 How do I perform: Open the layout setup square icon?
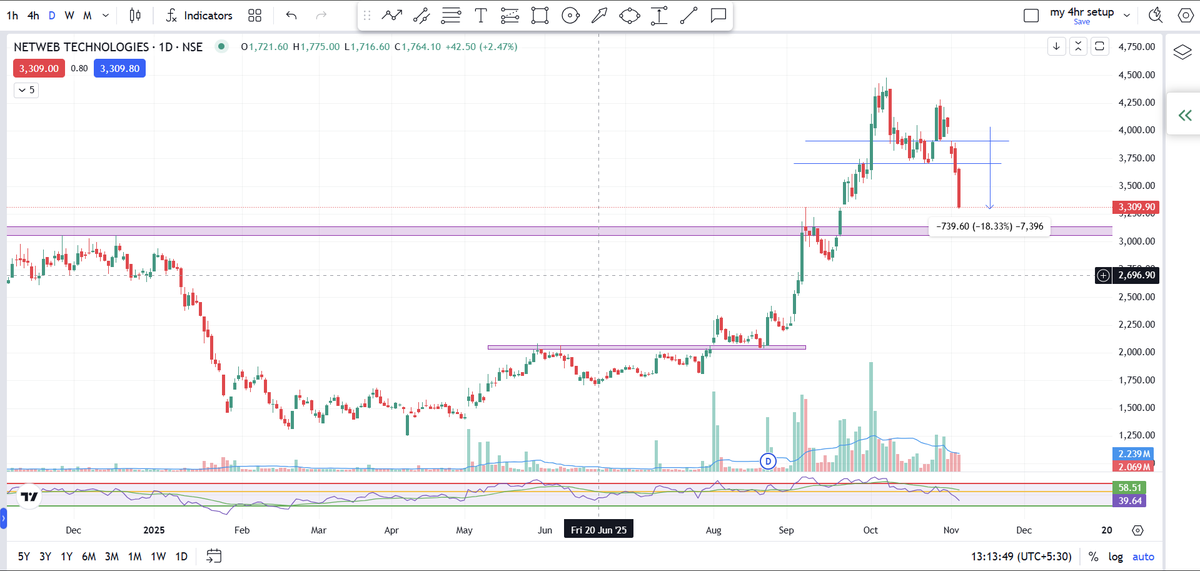(x=1032, y=16)
